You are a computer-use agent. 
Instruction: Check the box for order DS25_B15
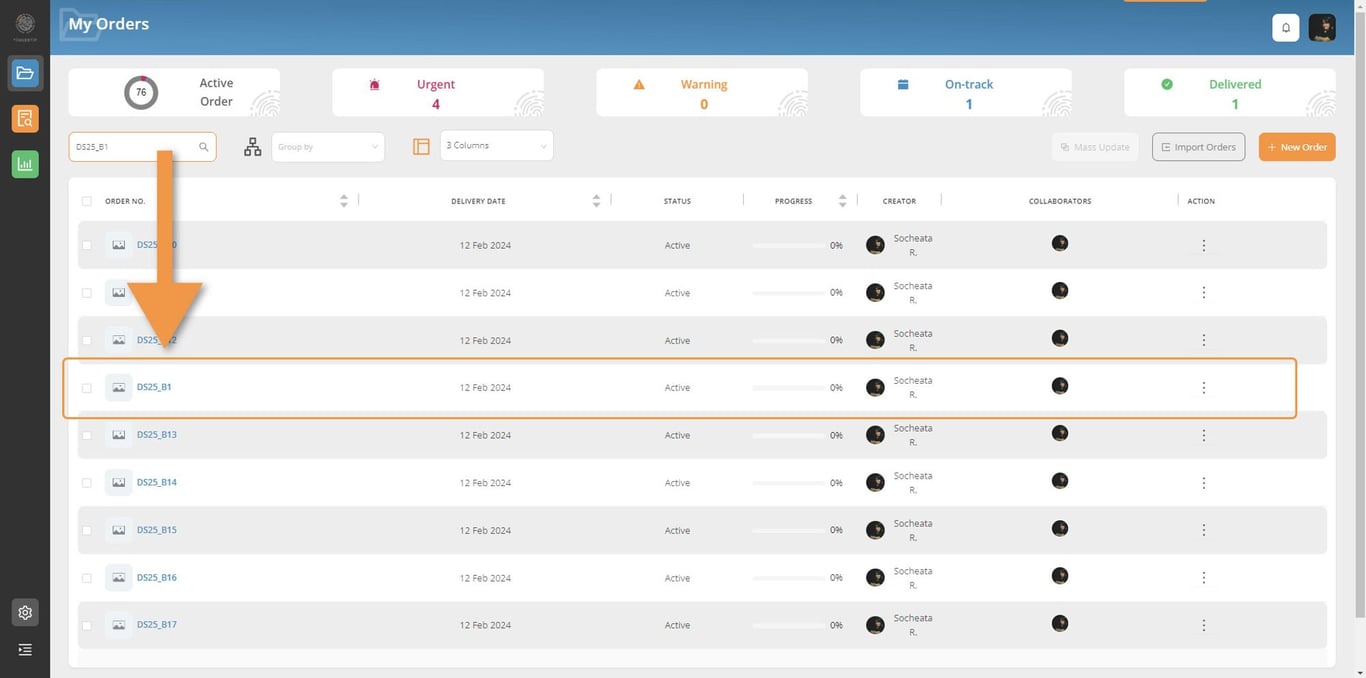pyautogui.click(x=87, y=530)
